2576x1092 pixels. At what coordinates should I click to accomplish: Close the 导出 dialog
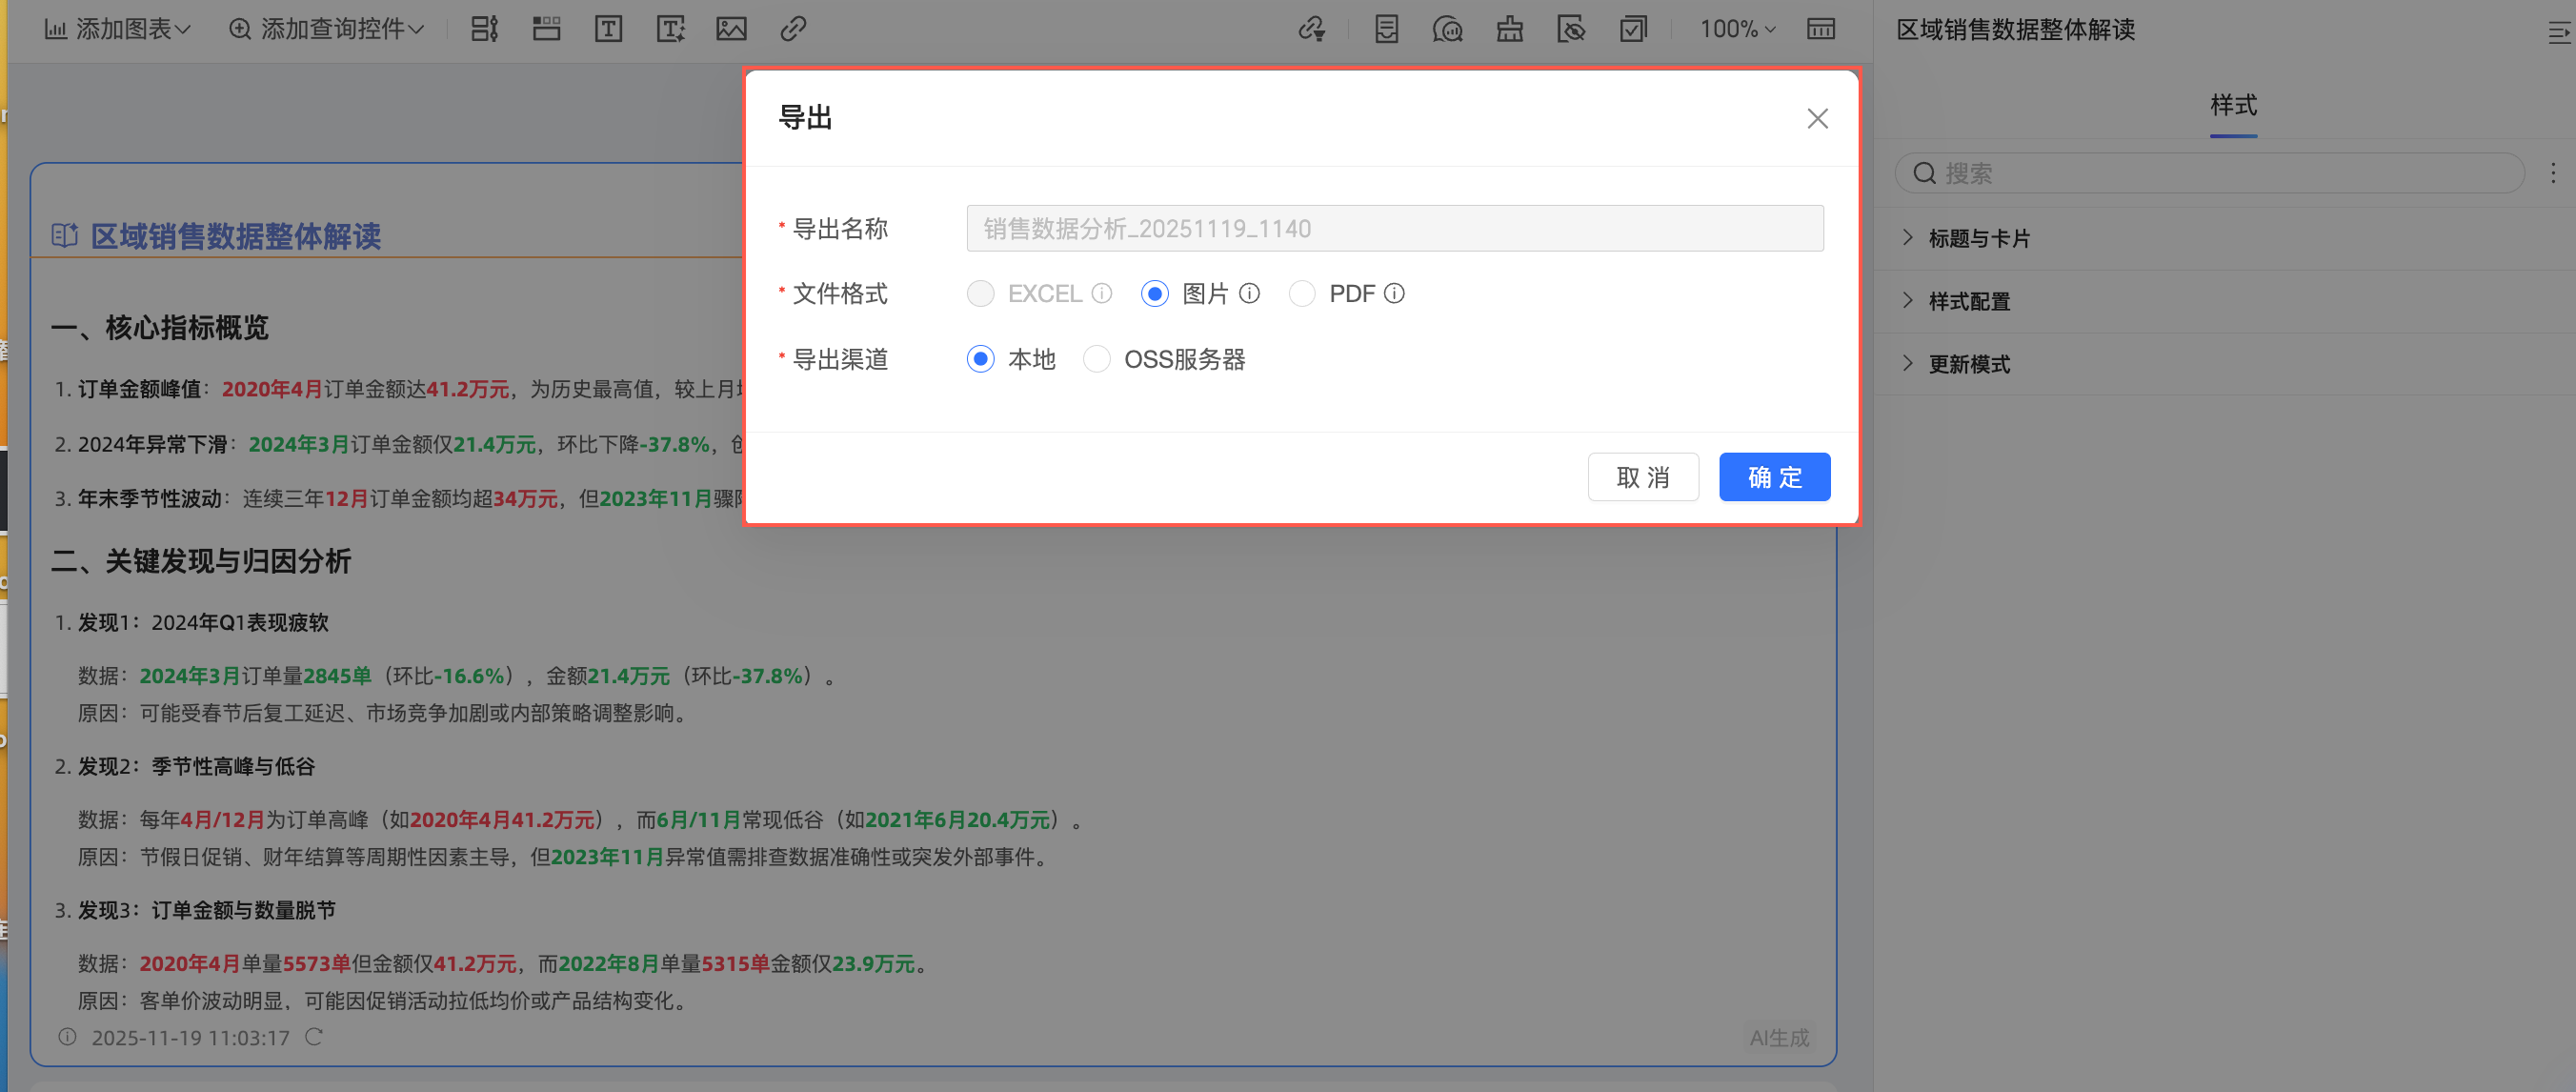tap(1817, 119)
